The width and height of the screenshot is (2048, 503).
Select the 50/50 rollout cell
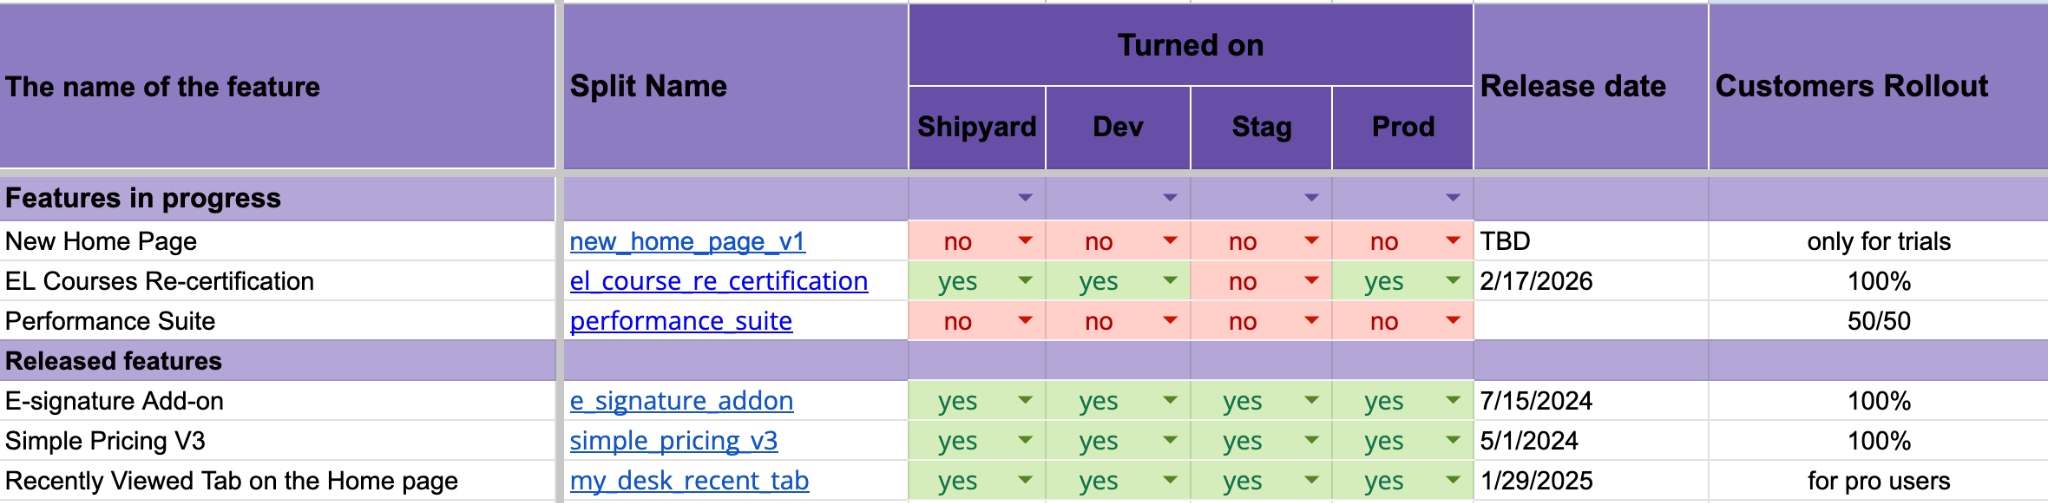point(1878,322)
